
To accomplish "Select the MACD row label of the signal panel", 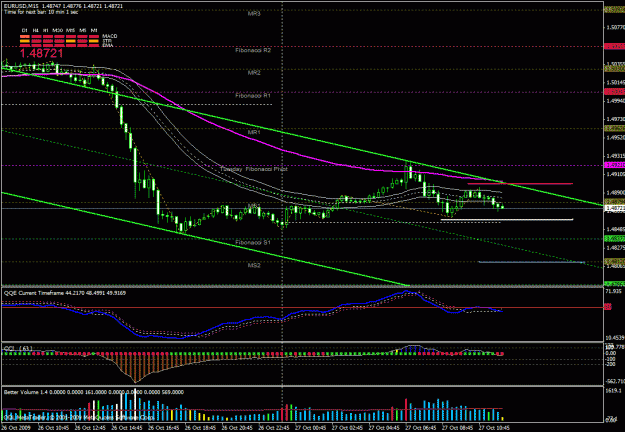I will coord(109,36).
